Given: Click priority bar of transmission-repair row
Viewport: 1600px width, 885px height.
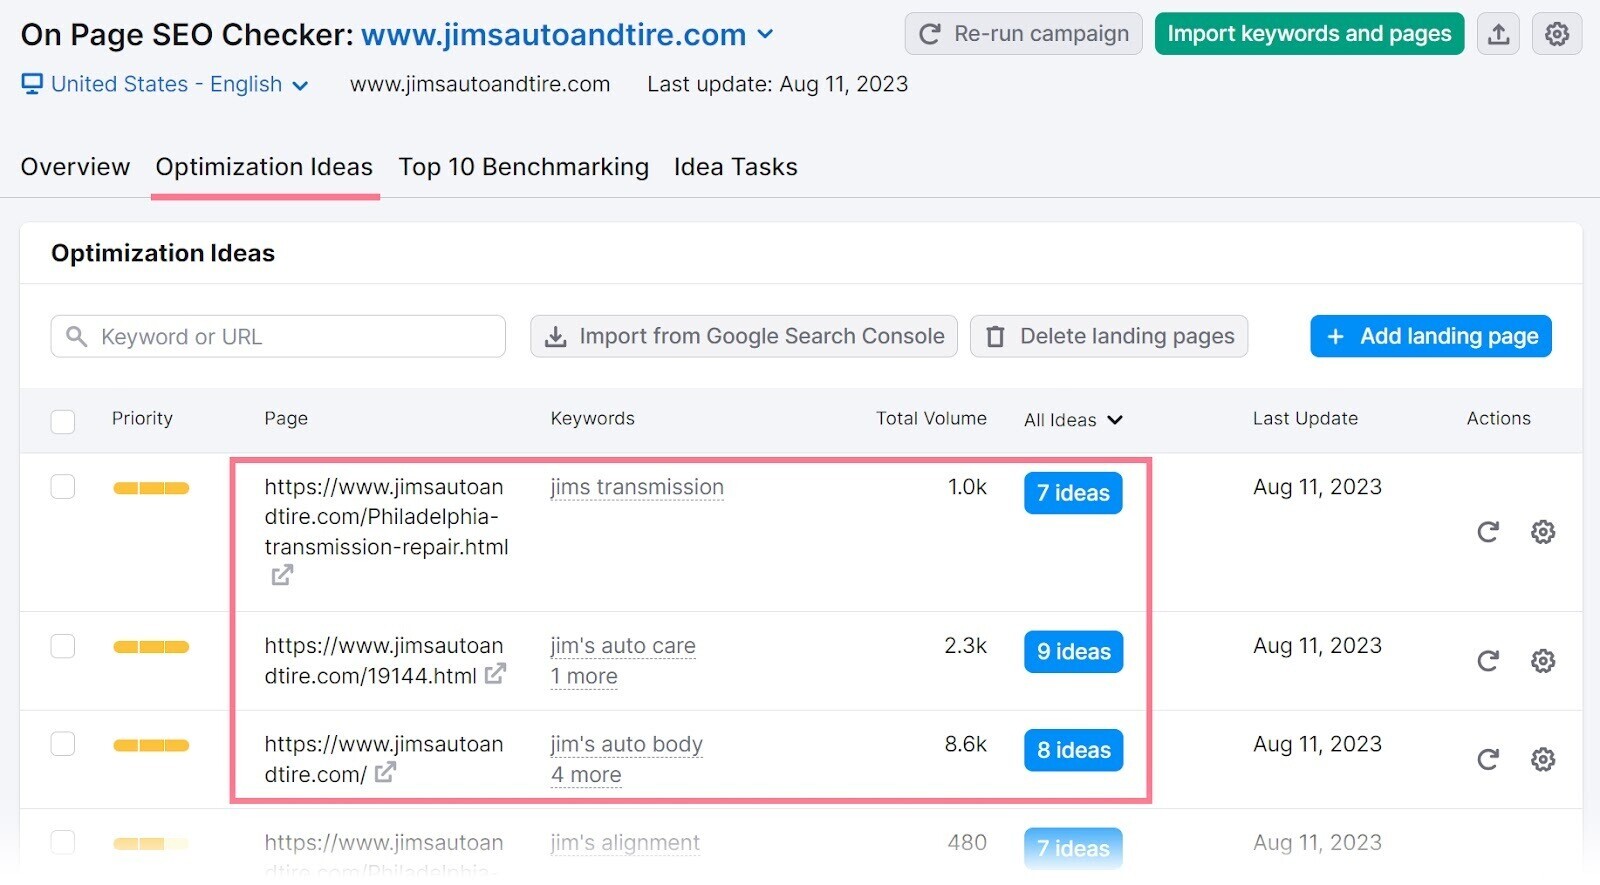Looking at the screenshot, I should pos(151,488).
